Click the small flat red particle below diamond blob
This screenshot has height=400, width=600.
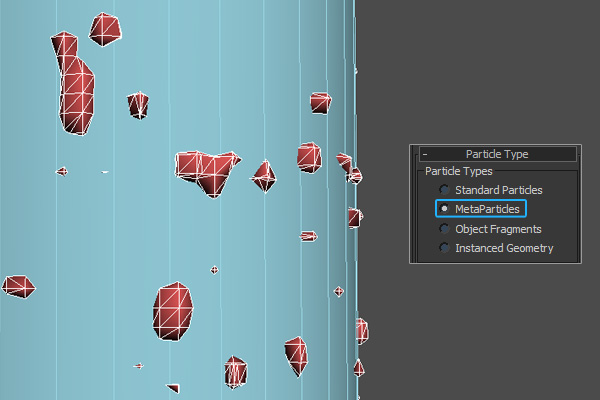tap(308, 236)
